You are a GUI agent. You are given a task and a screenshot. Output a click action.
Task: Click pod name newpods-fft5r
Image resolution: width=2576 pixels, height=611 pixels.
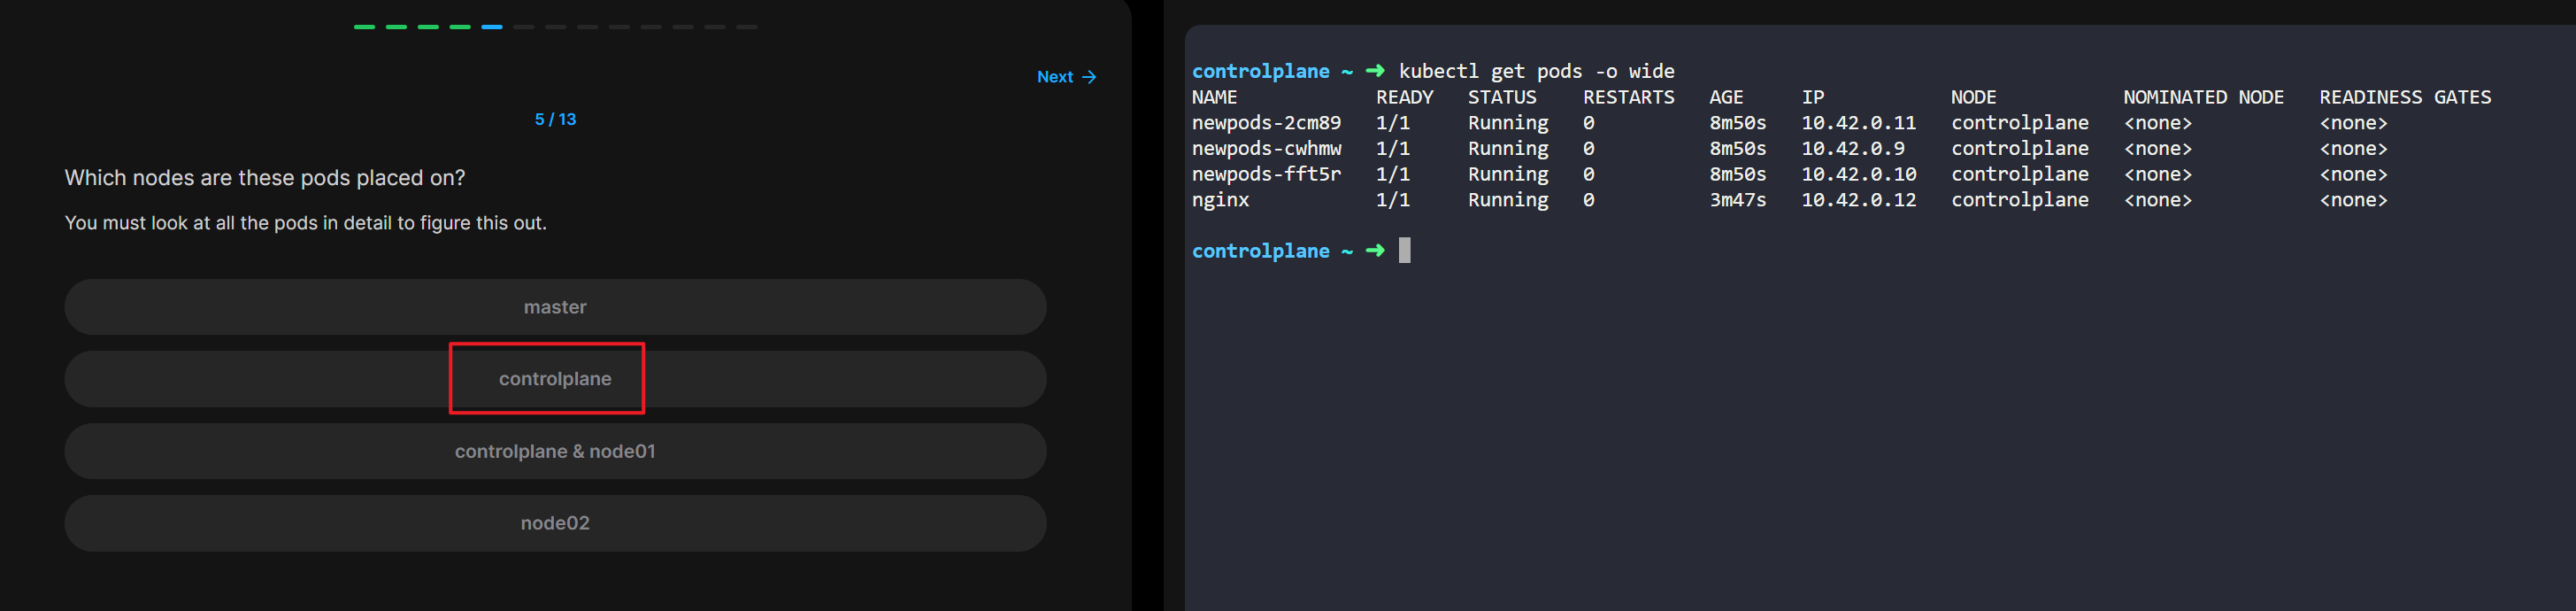click(x=1266, y=174)
